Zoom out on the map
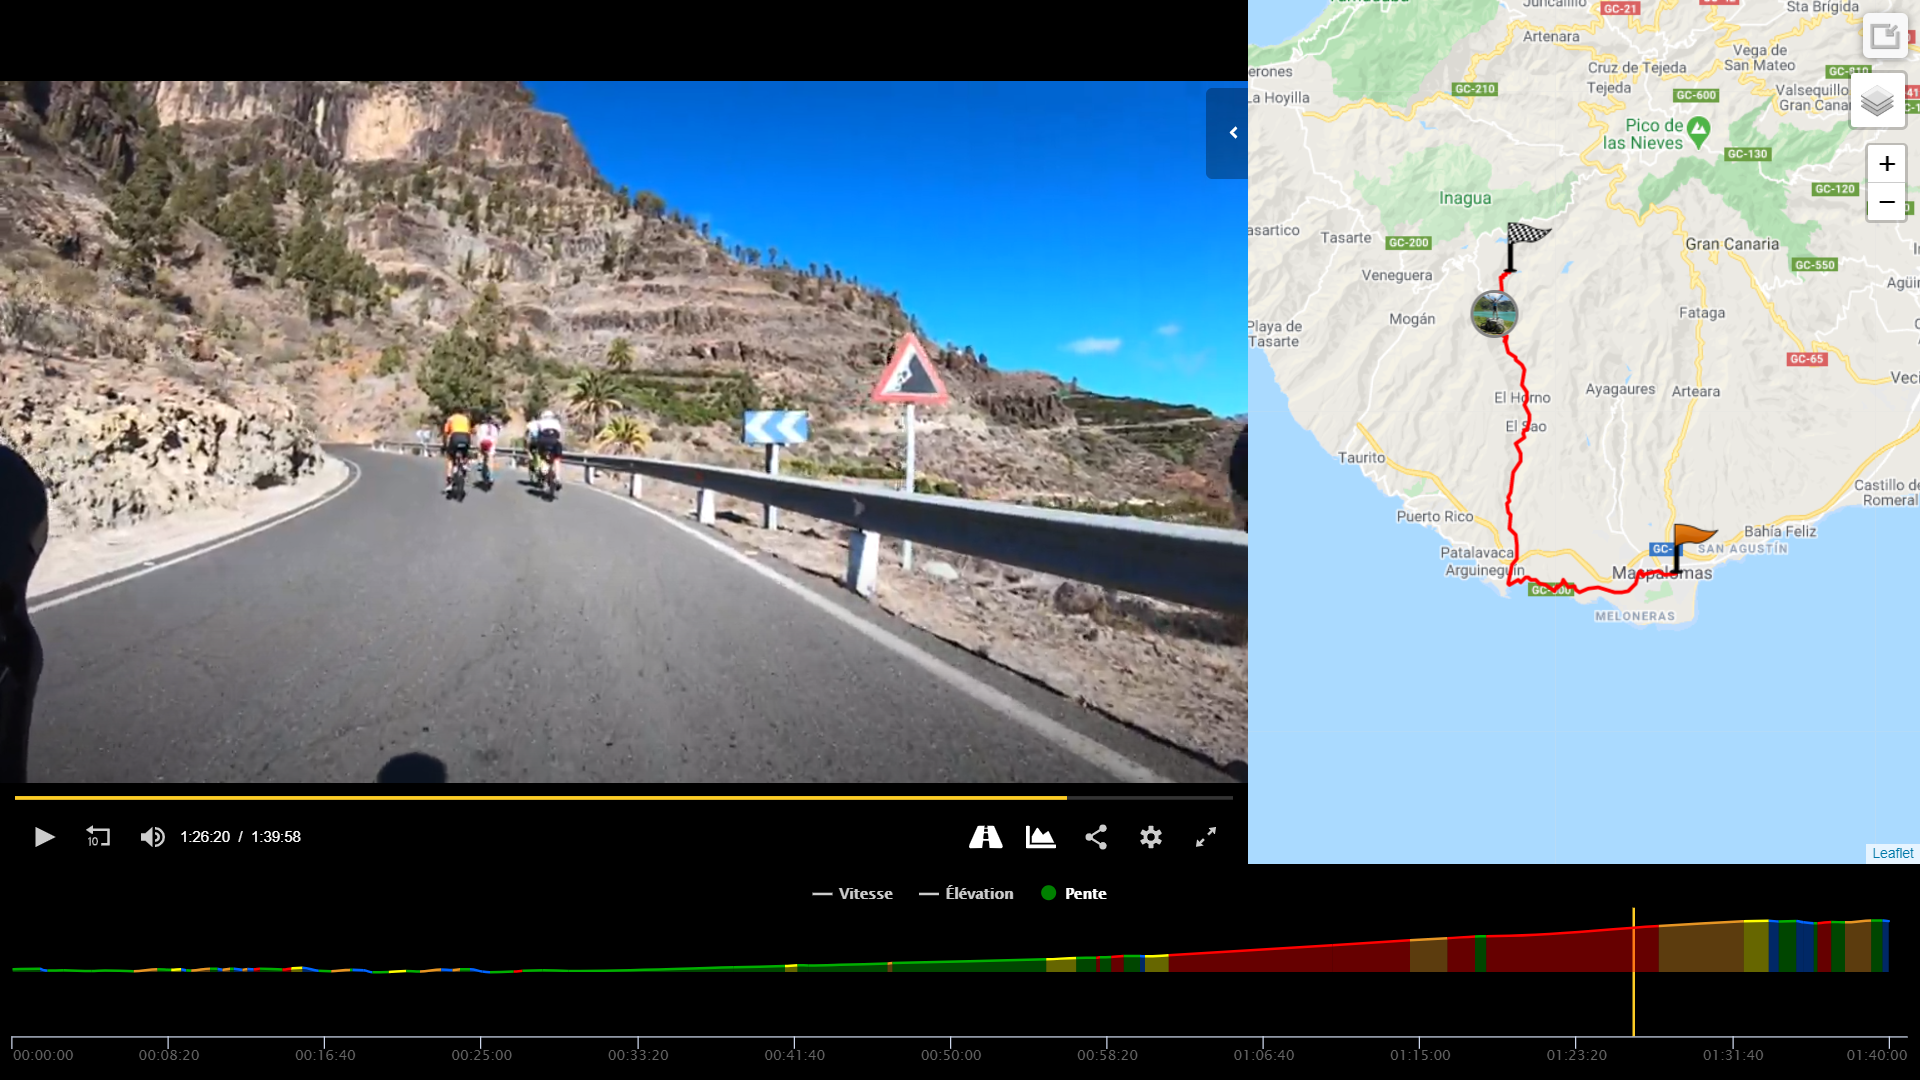This screenshot has height=1080, width=1920. 1886,202
